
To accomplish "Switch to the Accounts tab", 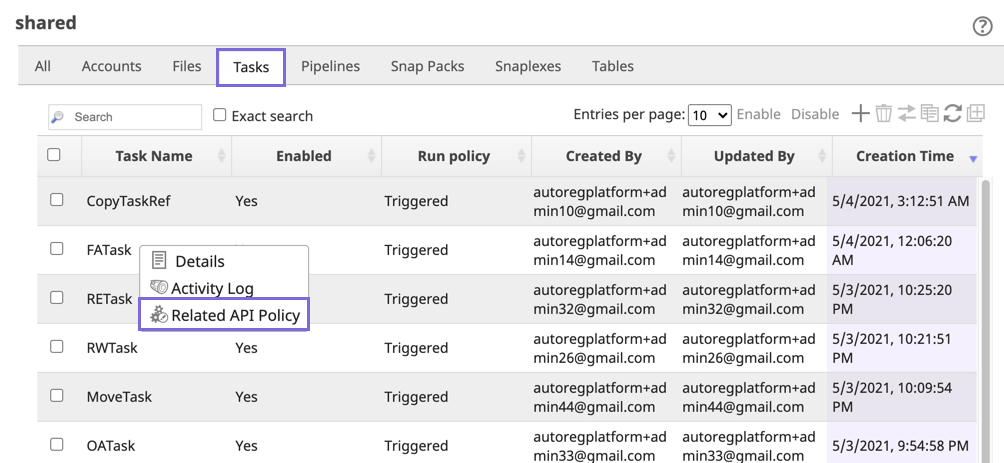I will (111, 66).
